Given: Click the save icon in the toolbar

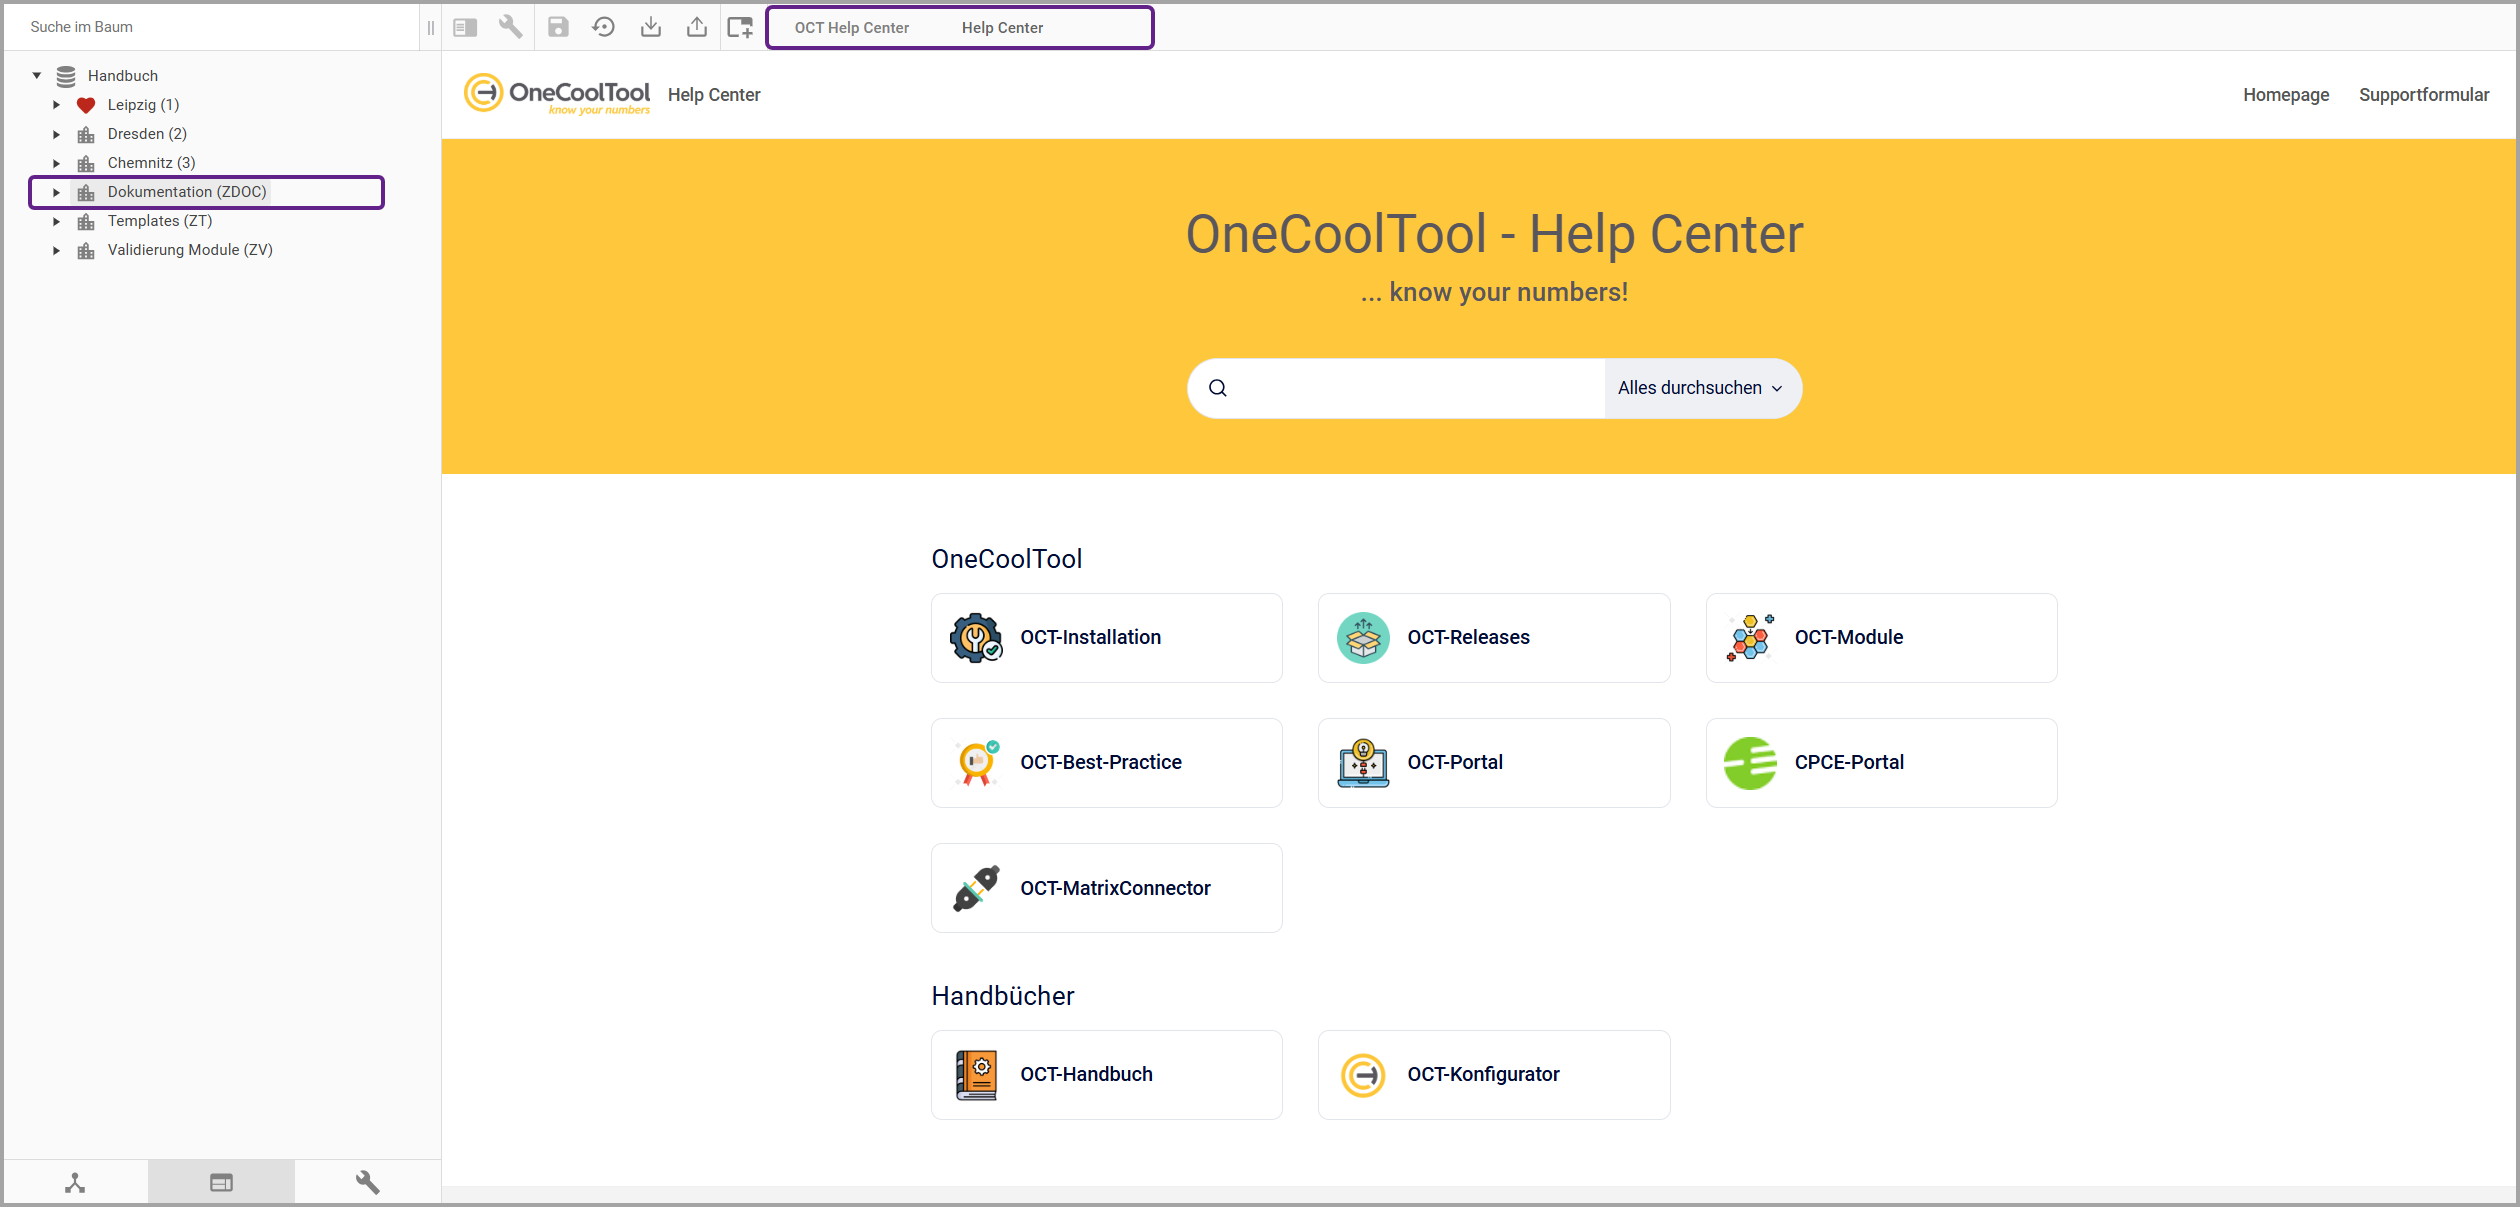Looking at the screenshot, I should (558, 27).
